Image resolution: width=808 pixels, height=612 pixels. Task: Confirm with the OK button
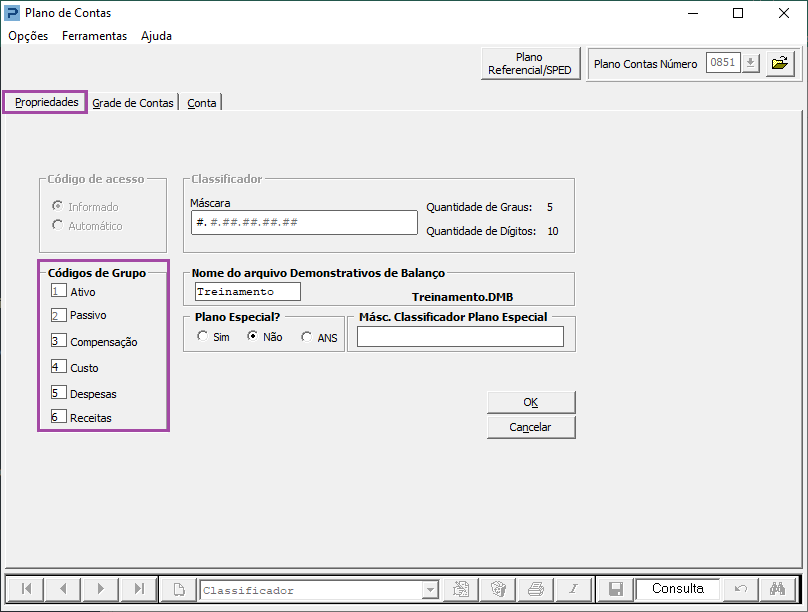[x=531, y=402]
